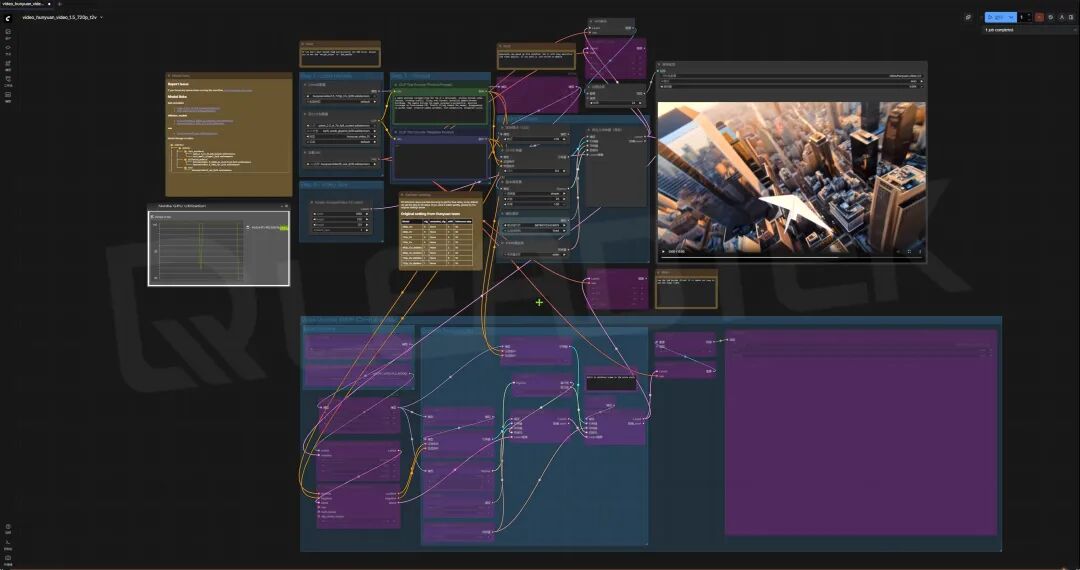Collapse the CLIP Text Encode Positive Prompt node

tap(395, 85)
